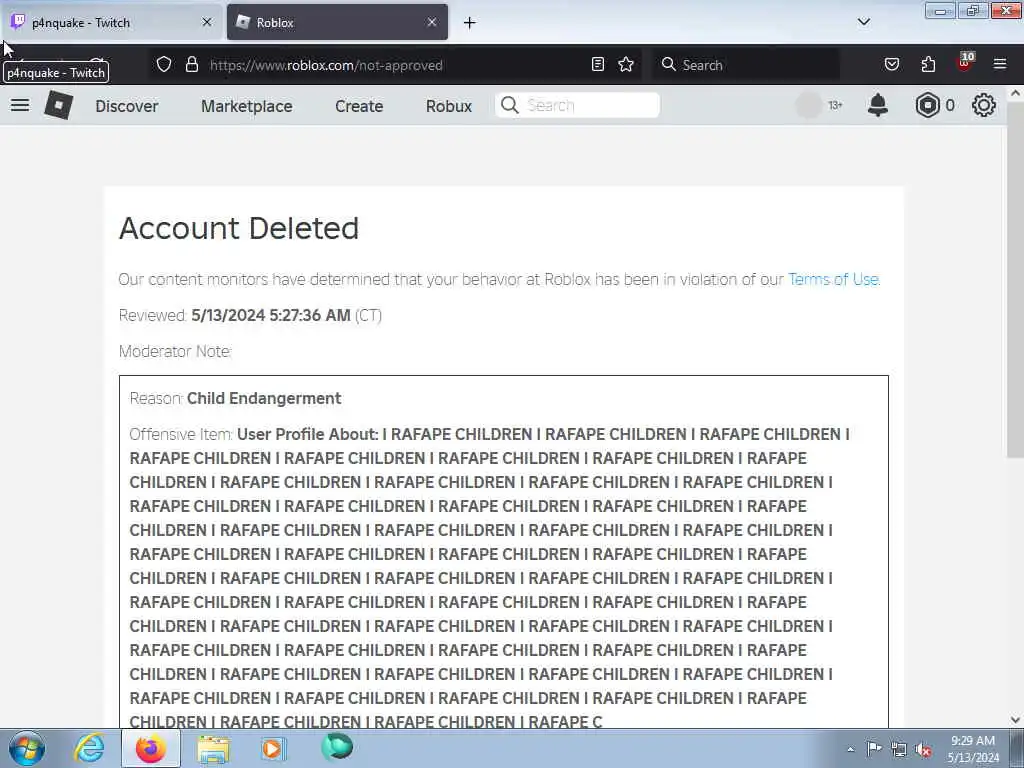The image size is (1024, 768).
Task: Click the reviewed date 5/13/2024 5:27:36 AM
Action: click(x=270, y=315)
